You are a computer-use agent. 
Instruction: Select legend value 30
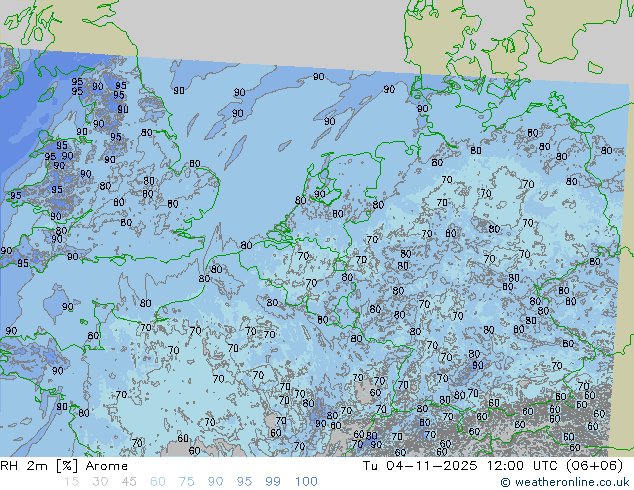(x=100, y=482)
